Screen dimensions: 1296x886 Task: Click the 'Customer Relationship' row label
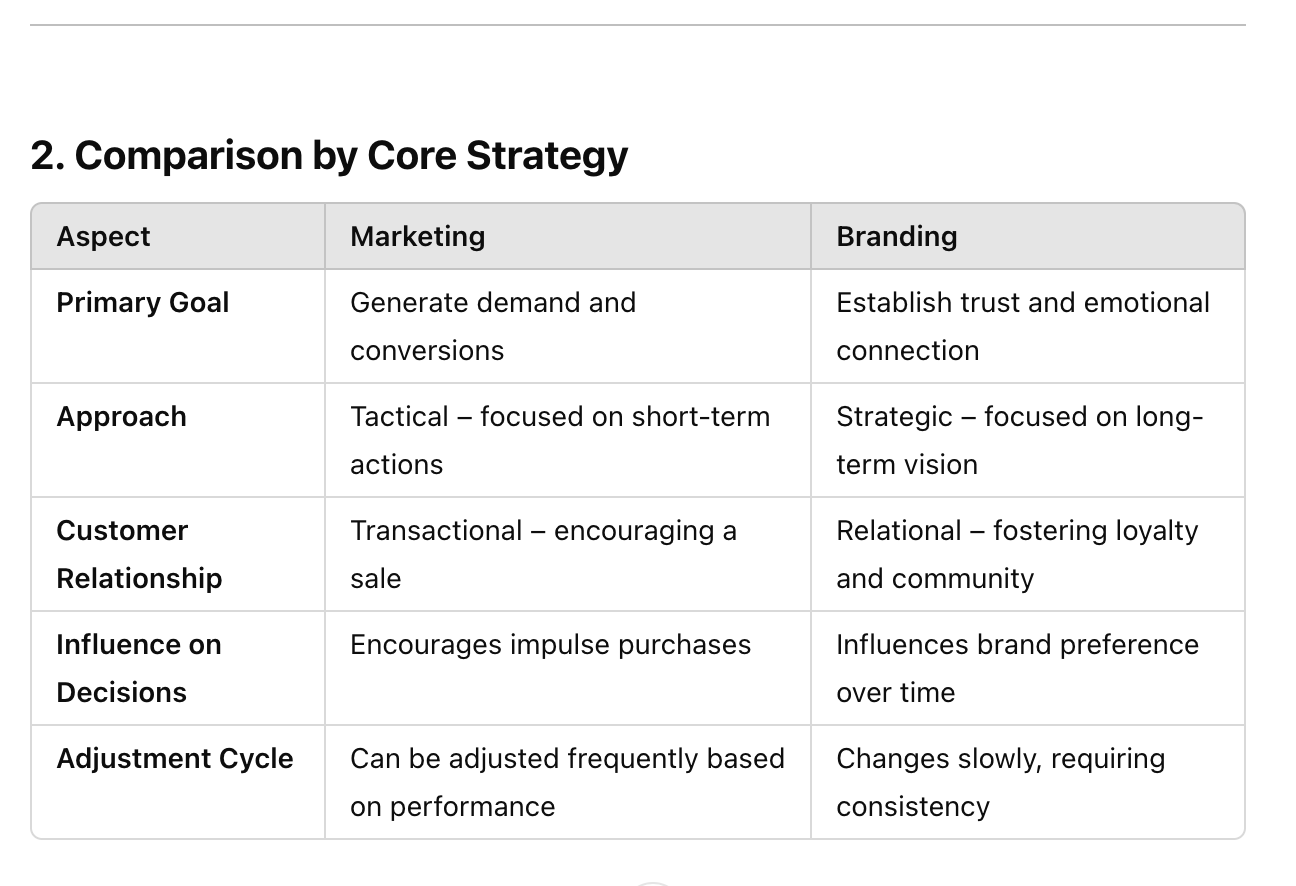[140, 554]
